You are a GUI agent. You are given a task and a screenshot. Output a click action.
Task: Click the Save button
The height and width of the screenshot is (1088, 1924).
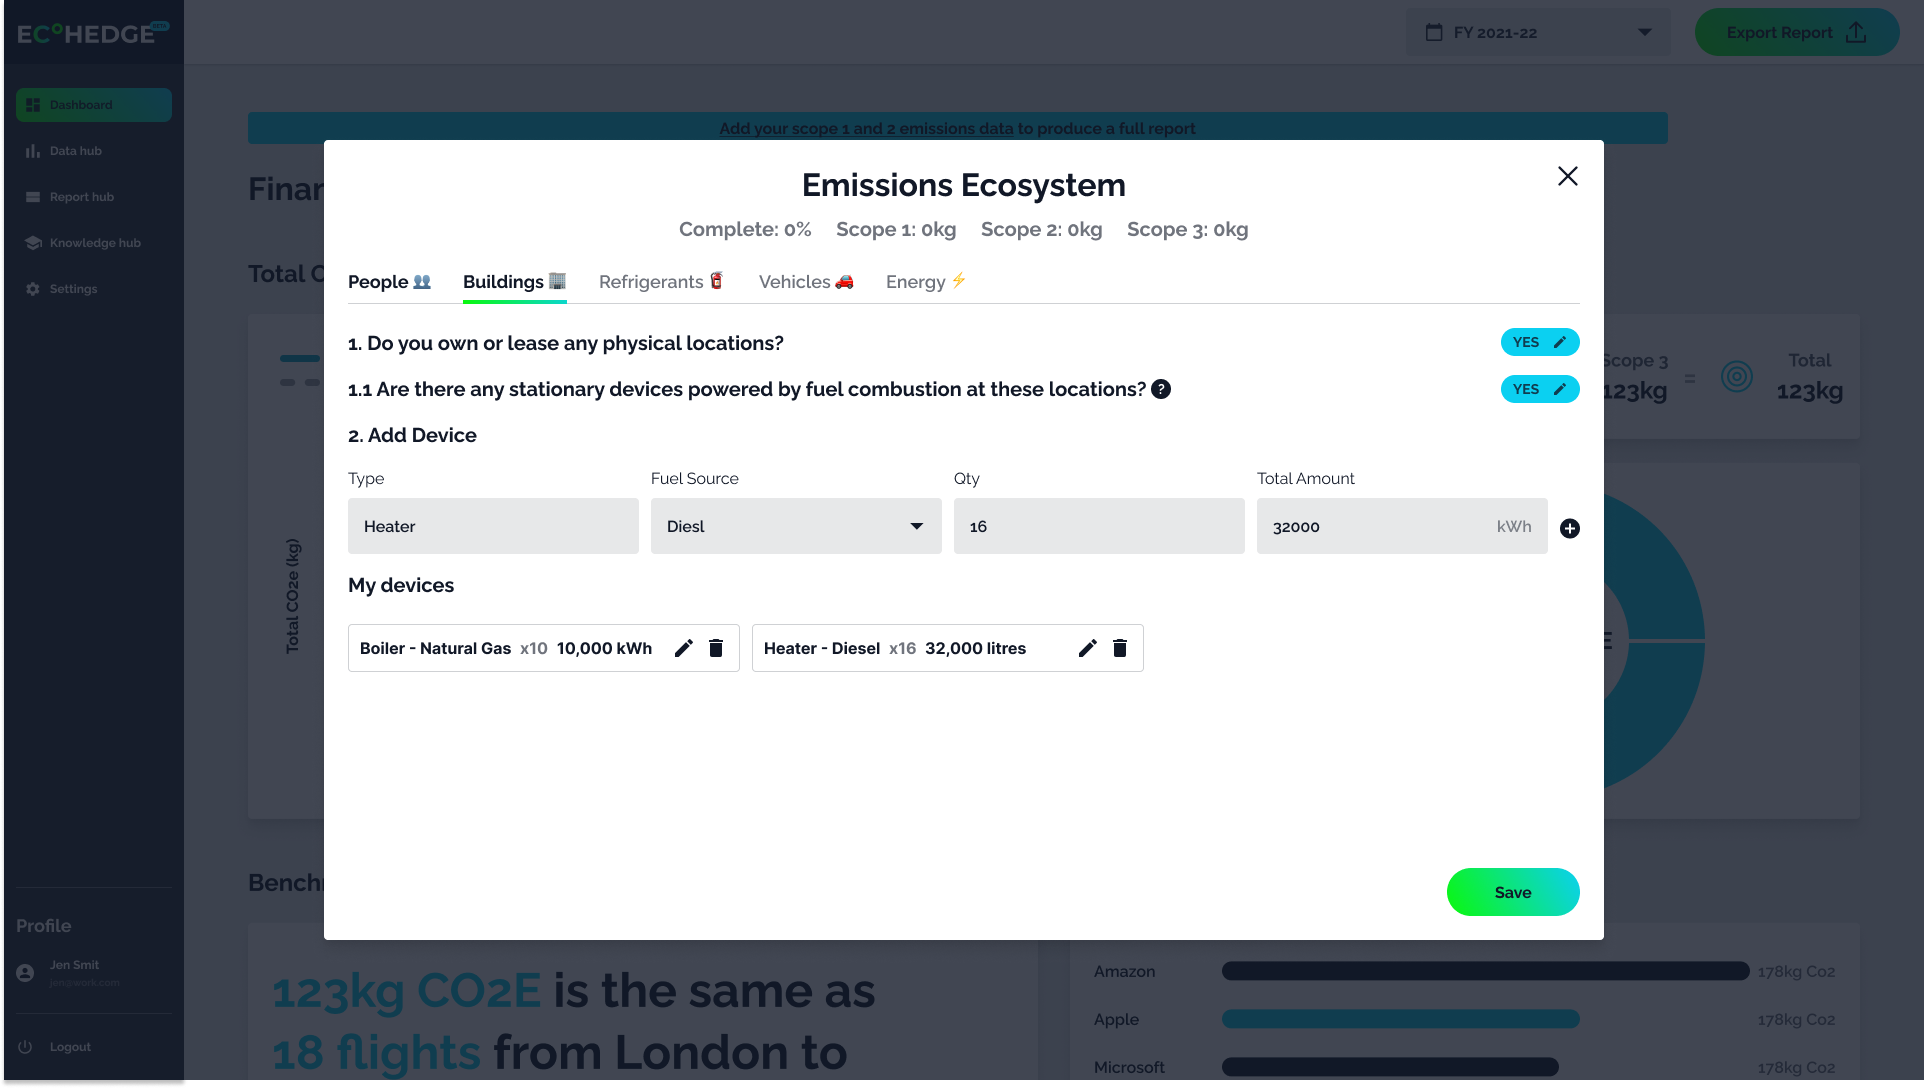[1513, 892]
